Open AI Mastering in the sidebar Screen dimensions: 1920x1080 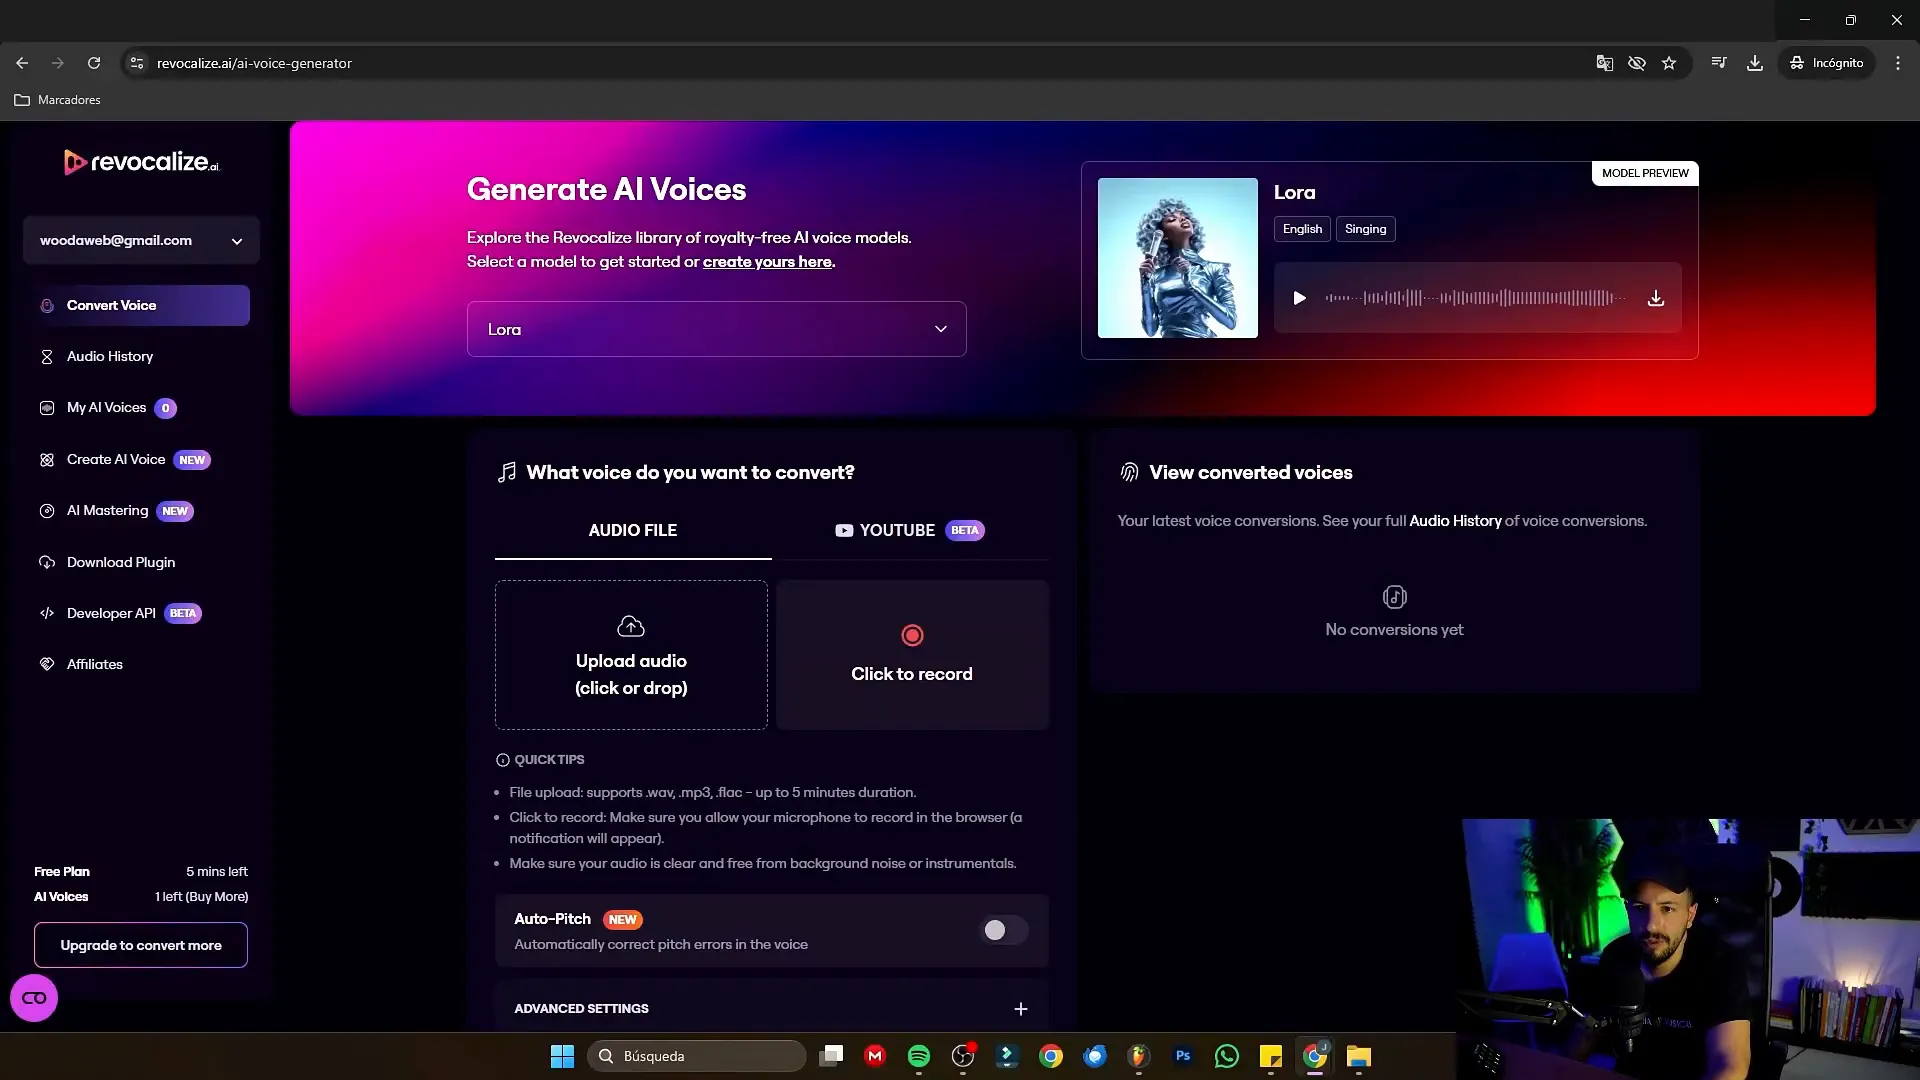point(108,510)
